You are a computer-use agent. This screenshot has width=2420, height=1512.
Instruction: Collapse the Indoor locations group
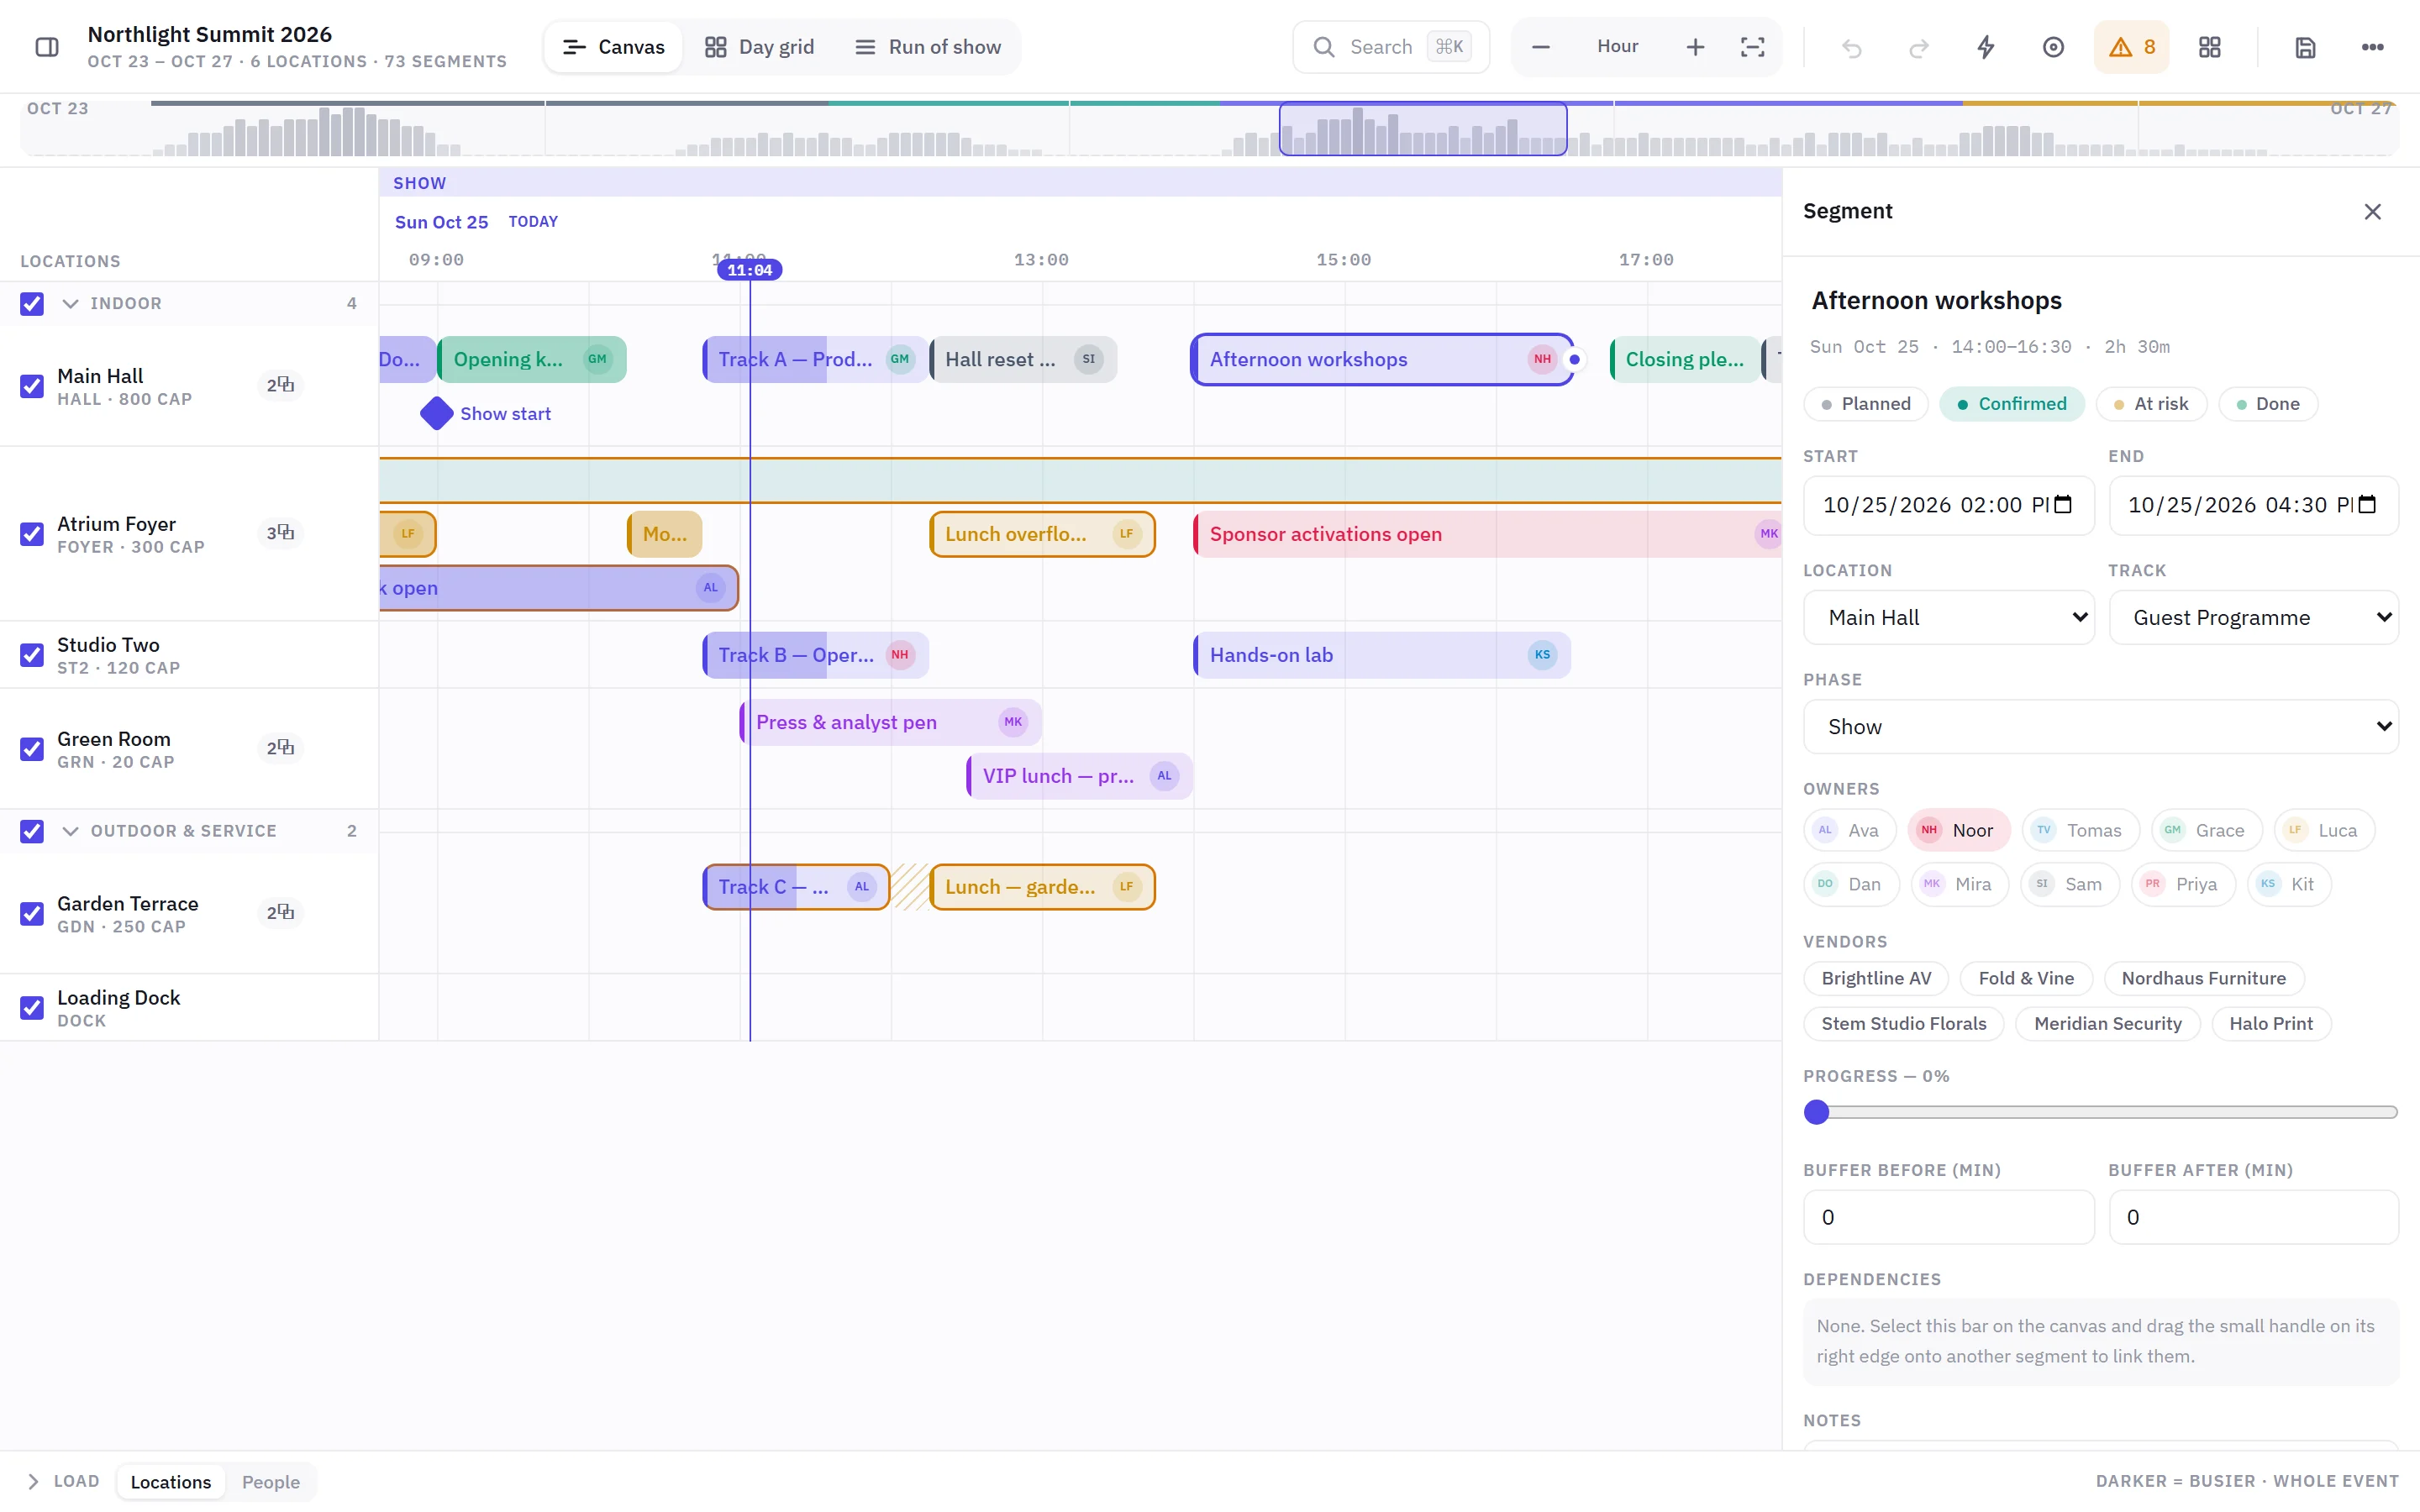(70, 303)
